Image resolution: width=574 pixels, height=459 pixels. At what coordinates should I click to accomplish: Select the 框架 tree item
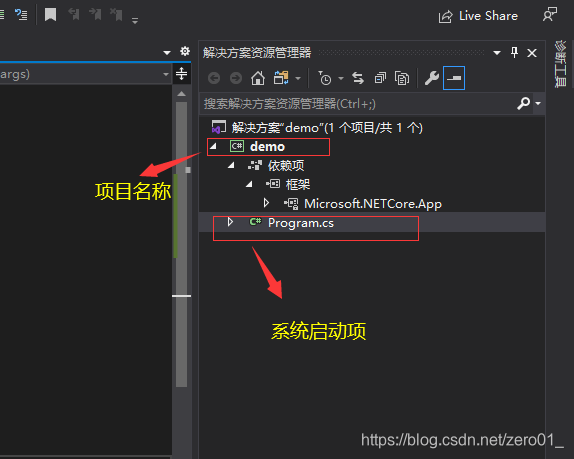tap(298, 184)
